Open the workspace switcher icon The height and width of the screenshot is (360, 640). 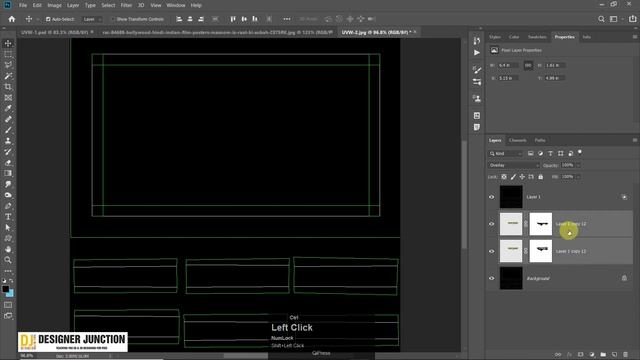[x=613, y=19]
